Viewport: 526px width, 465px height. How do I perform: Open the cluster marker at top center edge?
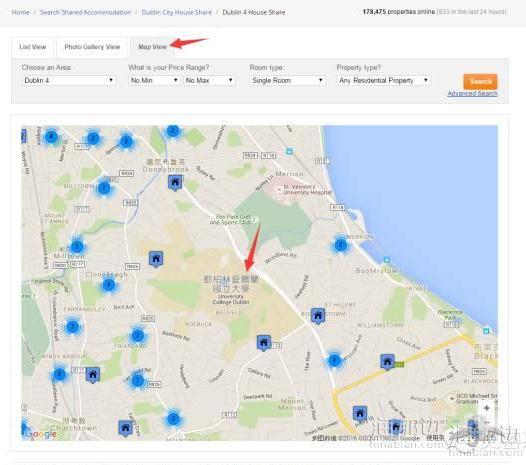point(173,131)
